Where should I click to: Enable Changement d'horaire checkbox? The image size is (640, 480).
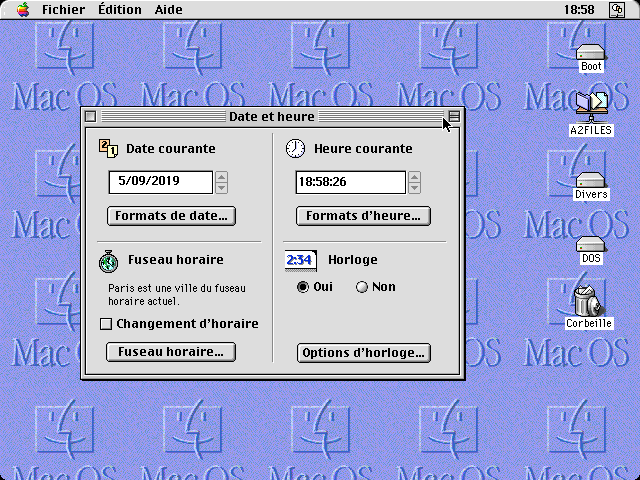click(106, 324)
